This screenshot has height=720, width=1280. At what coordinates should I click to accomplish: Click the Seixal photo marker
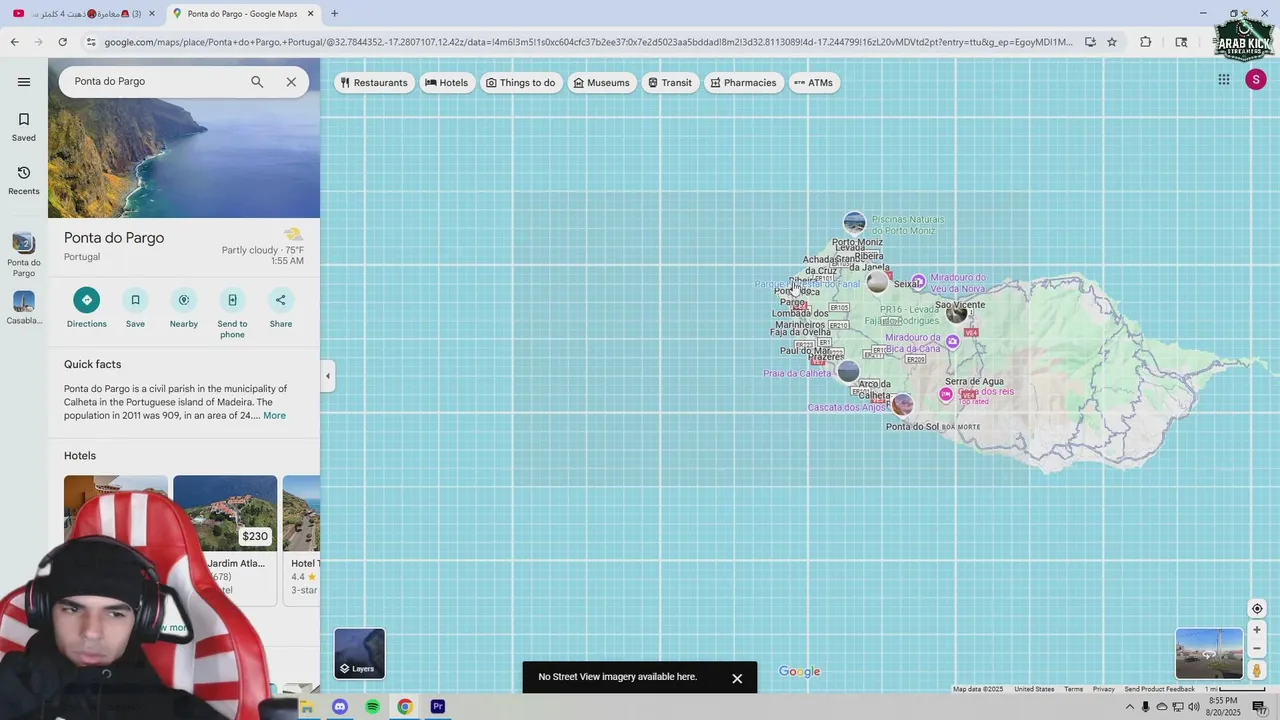[x=877, y=282]
